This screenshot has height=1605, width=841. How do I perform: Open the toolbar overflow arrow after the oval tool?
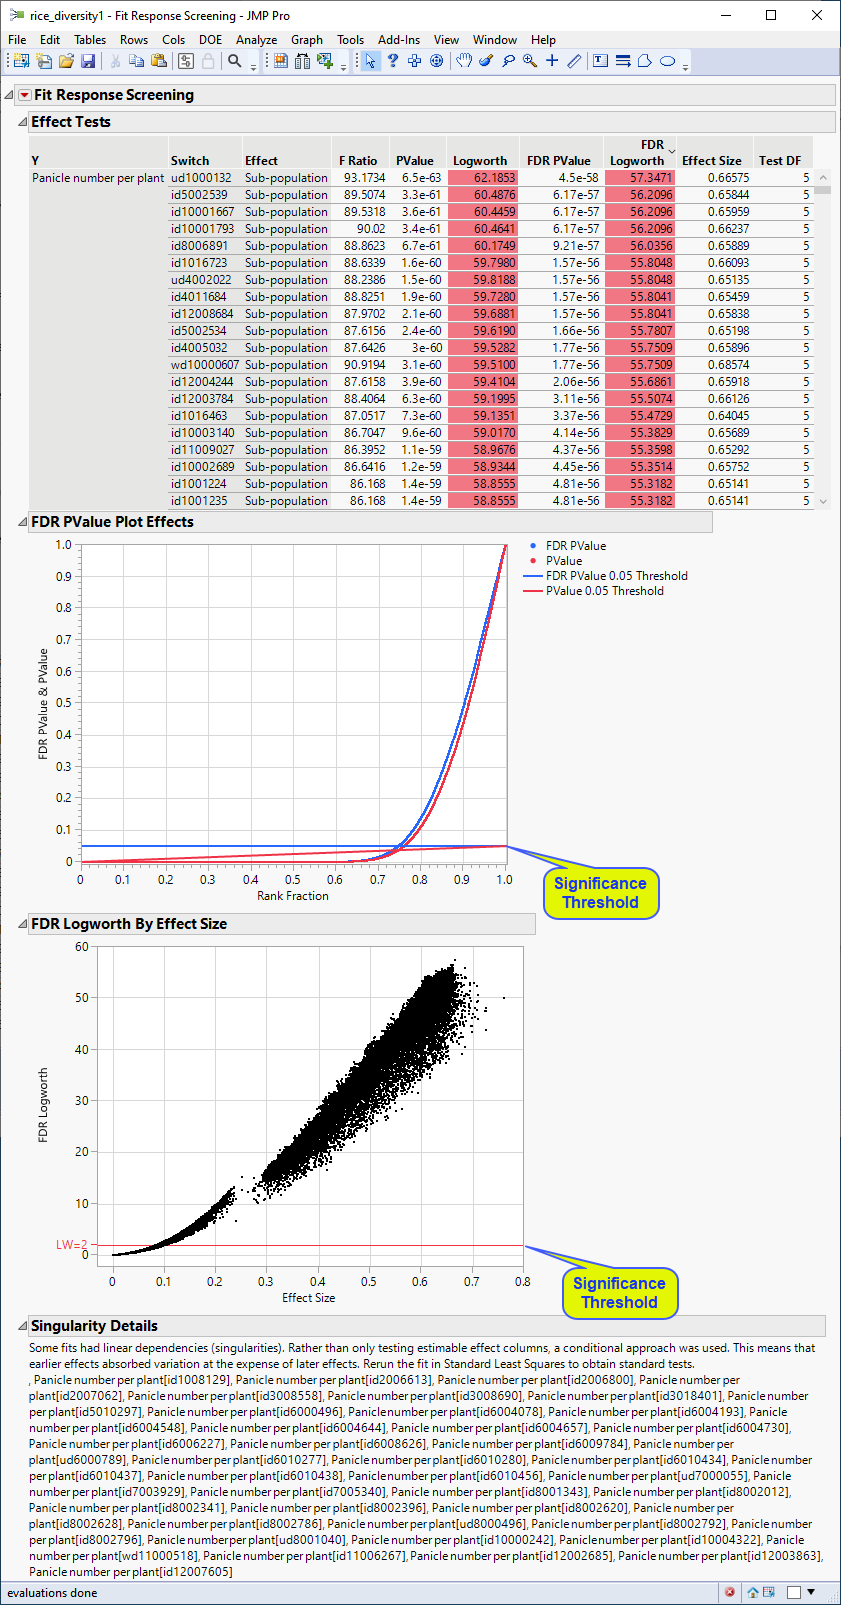(685, 66)
